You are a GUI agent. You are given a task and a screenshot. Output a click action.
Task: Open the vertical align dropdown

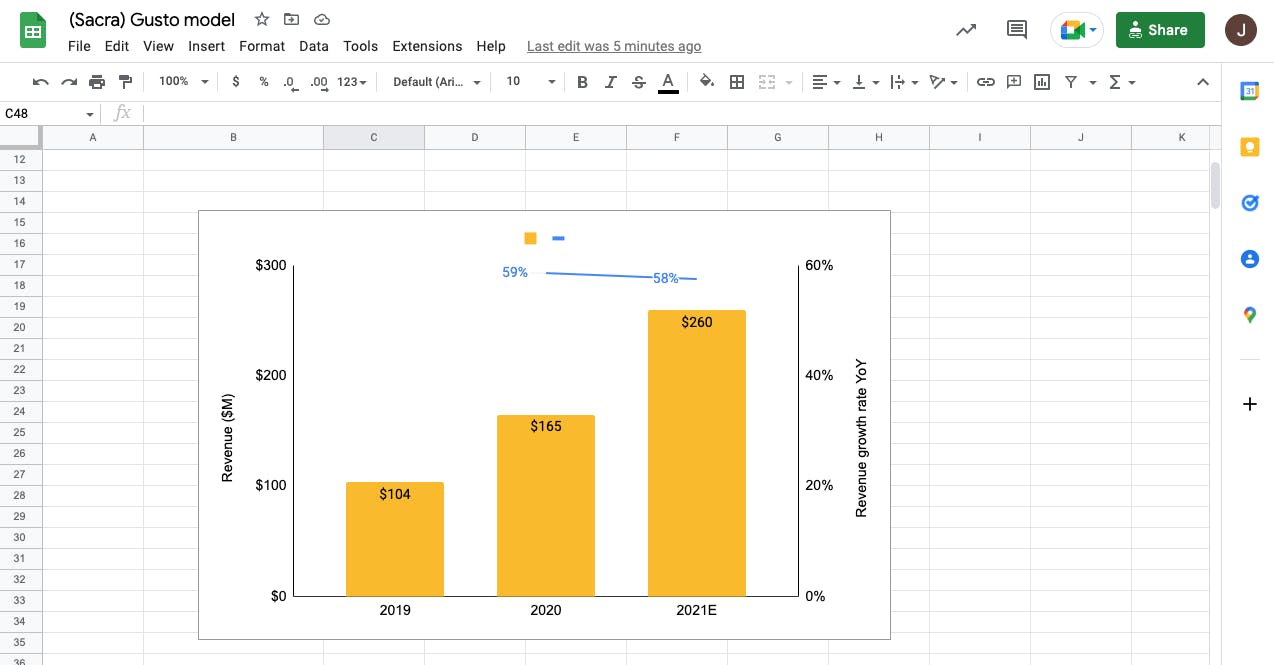tap(865, 82)
